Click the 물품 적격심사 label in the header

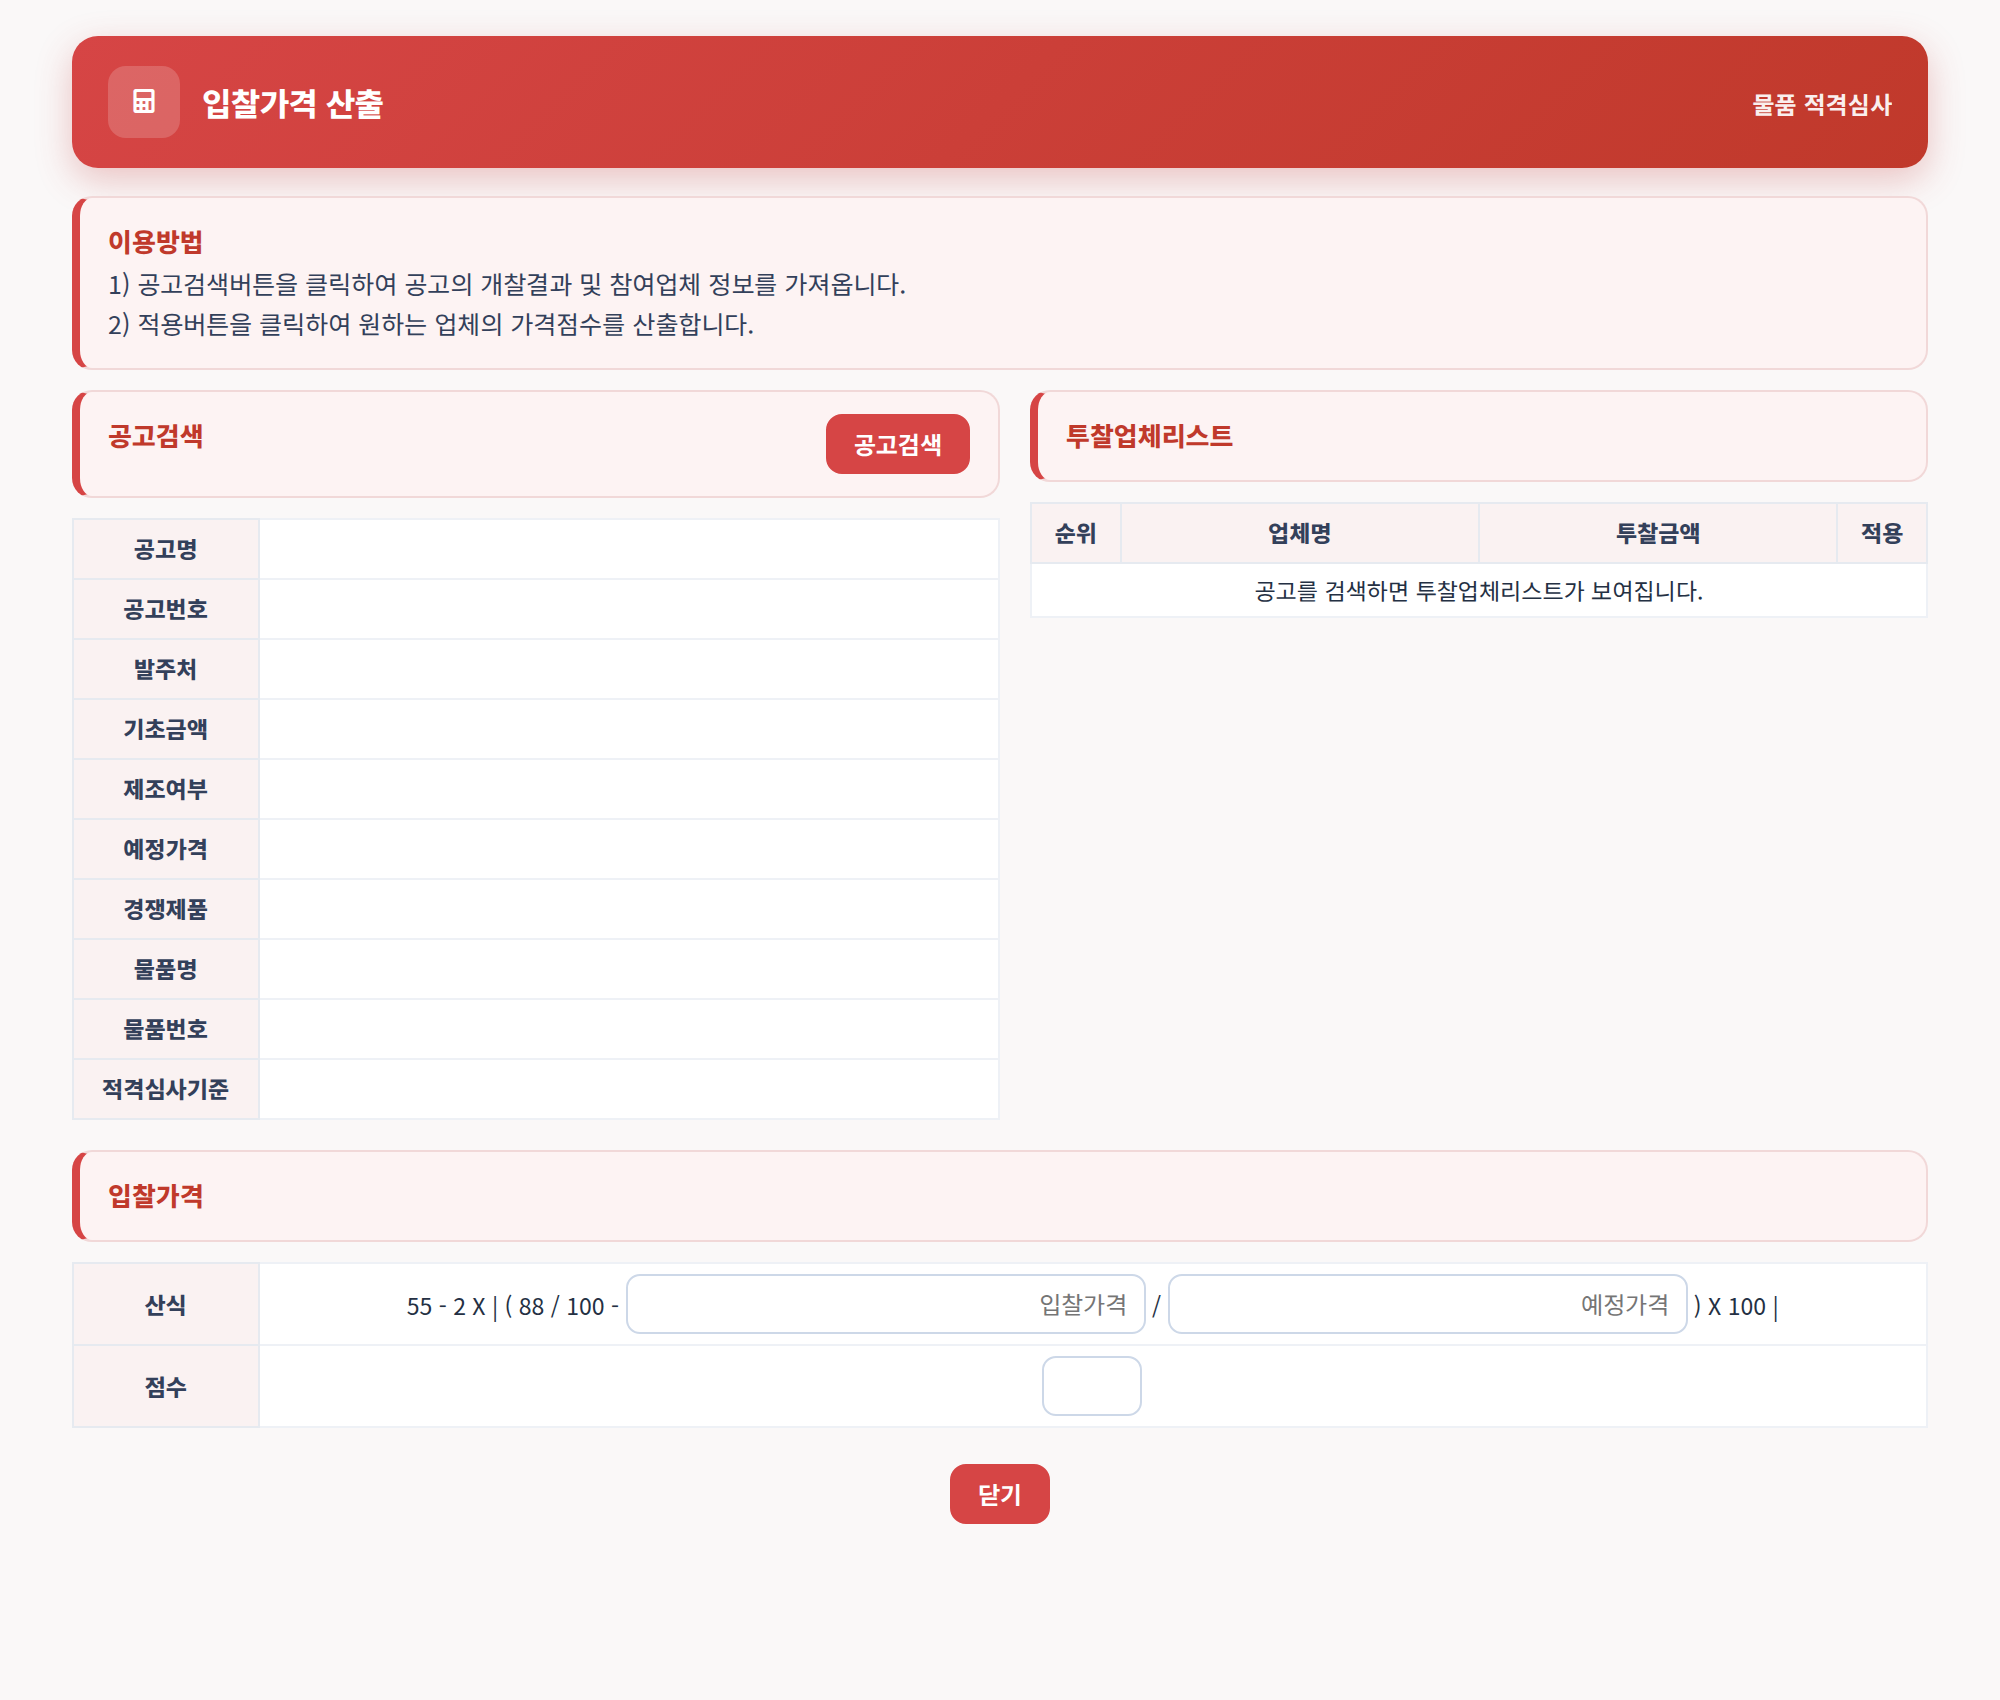click(1822, 104)
